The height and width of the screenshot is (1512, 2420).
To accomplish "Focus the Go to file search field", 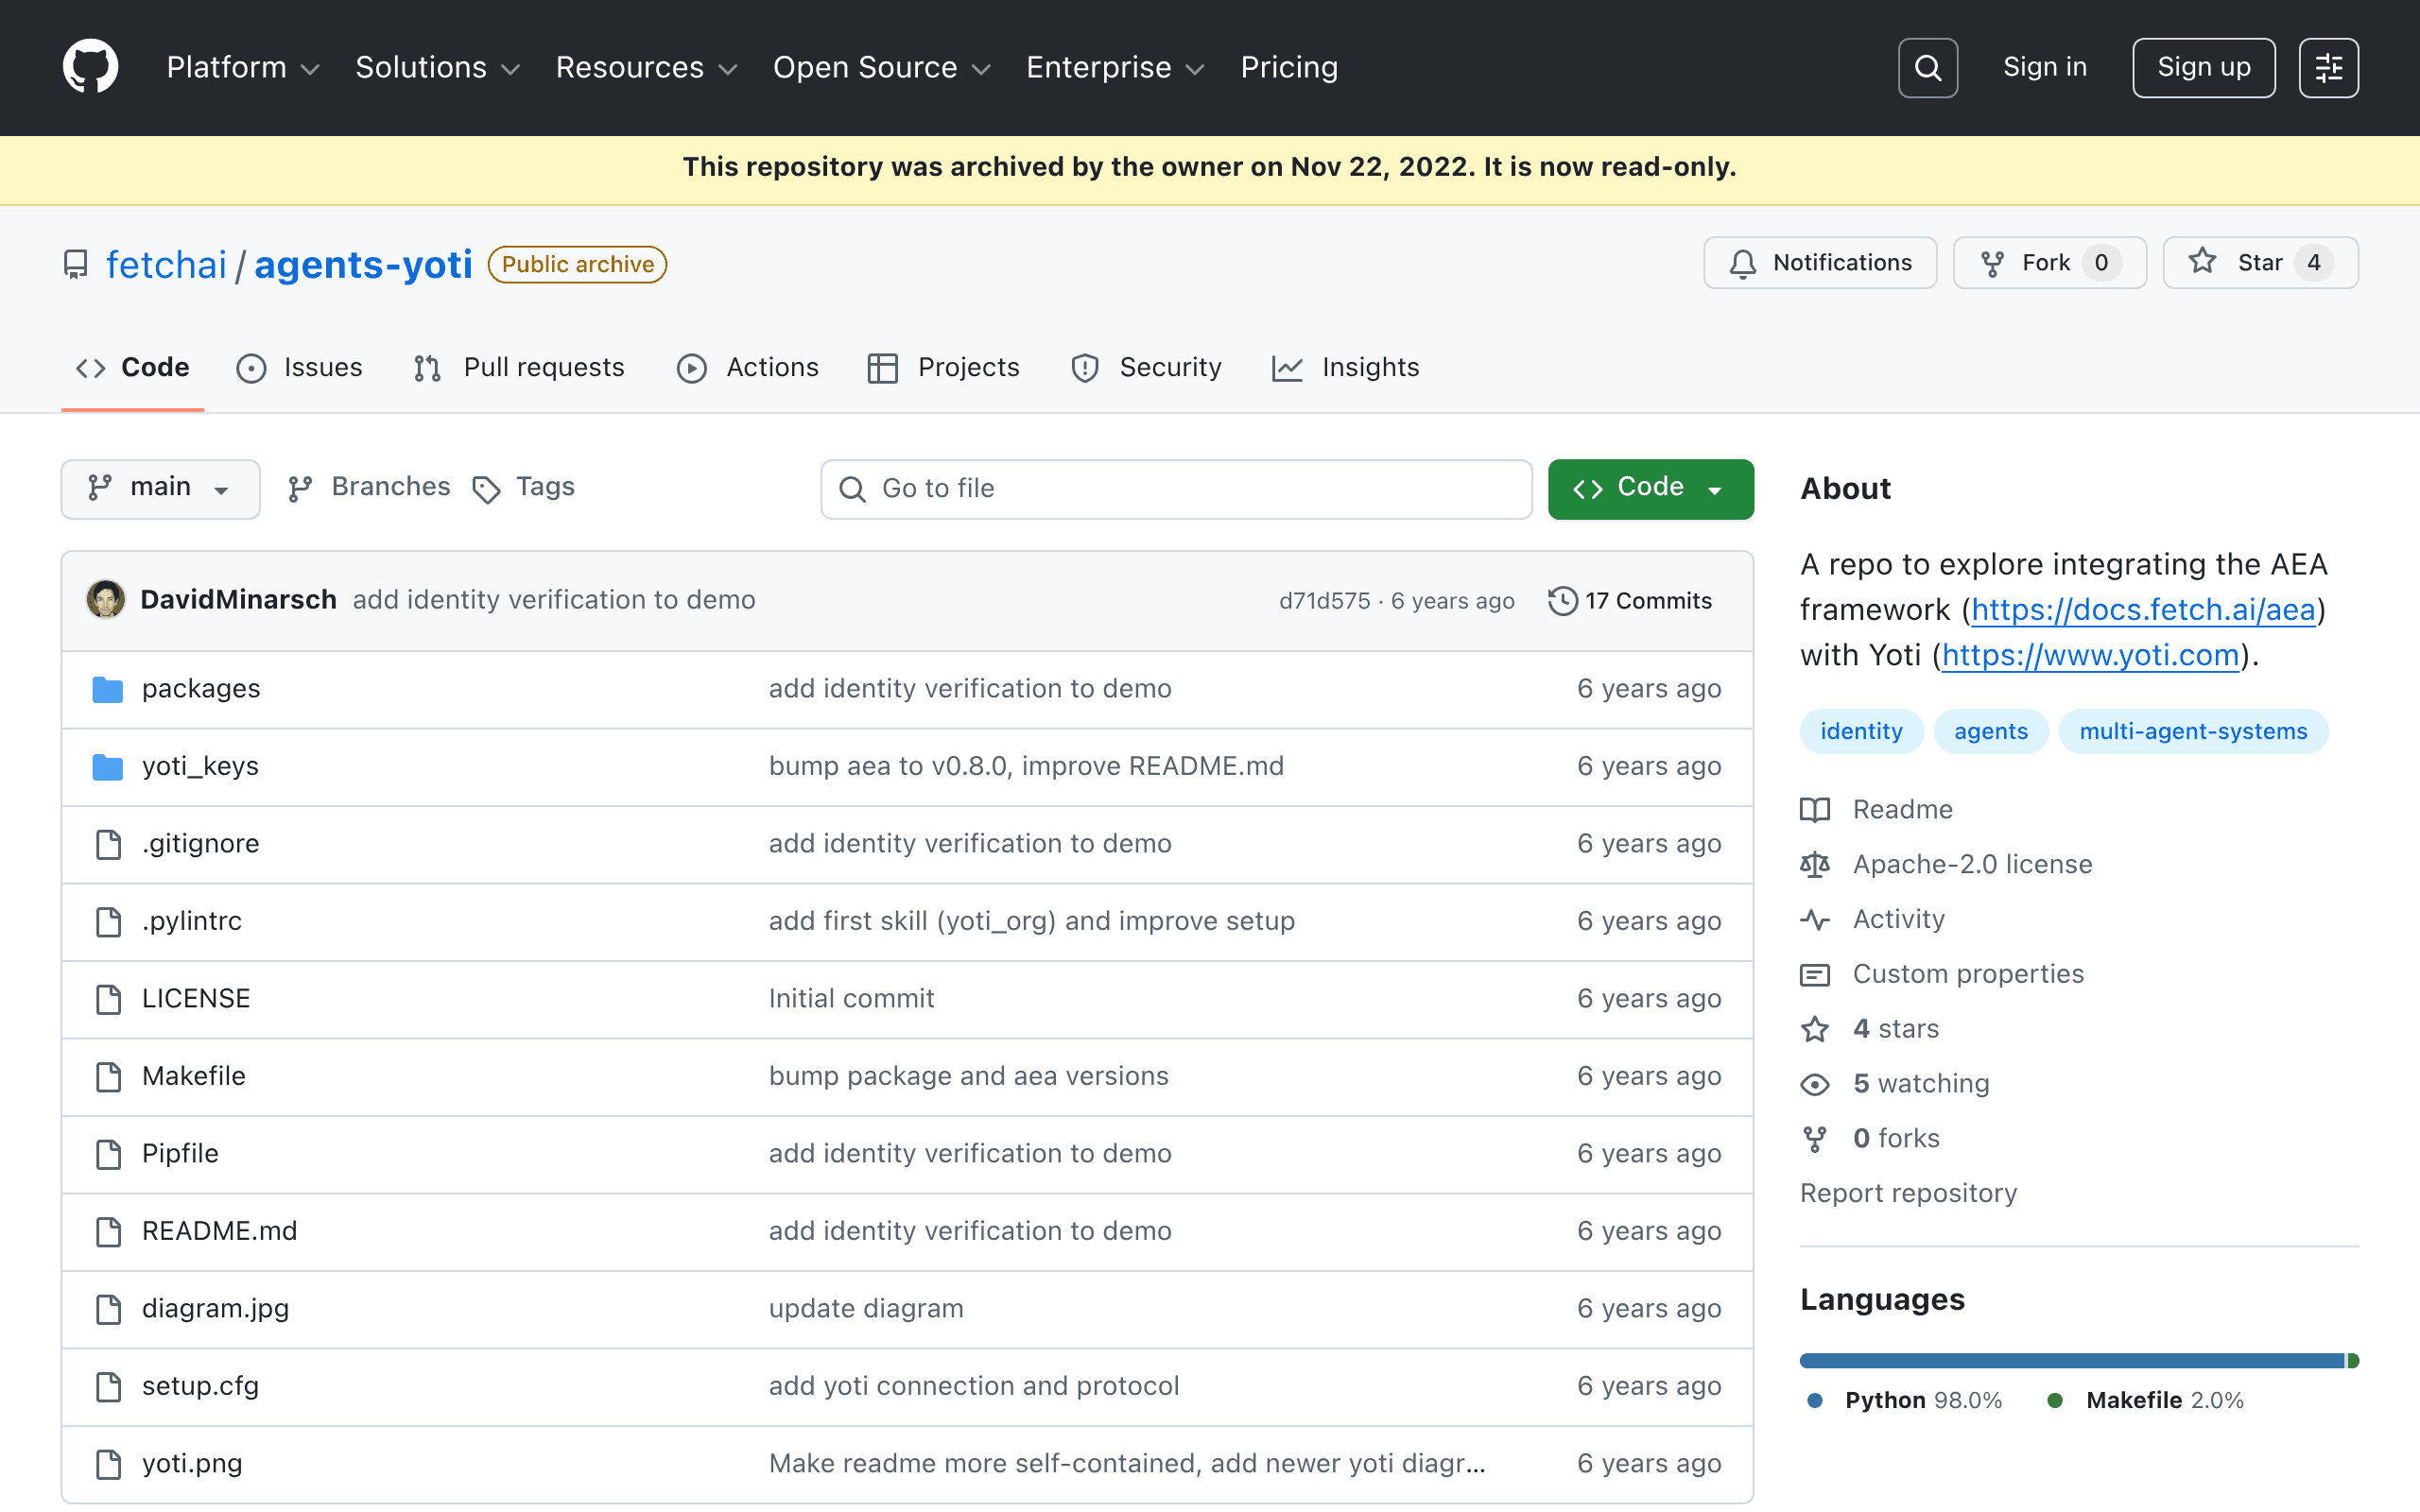I will (x=1176, y=488).
